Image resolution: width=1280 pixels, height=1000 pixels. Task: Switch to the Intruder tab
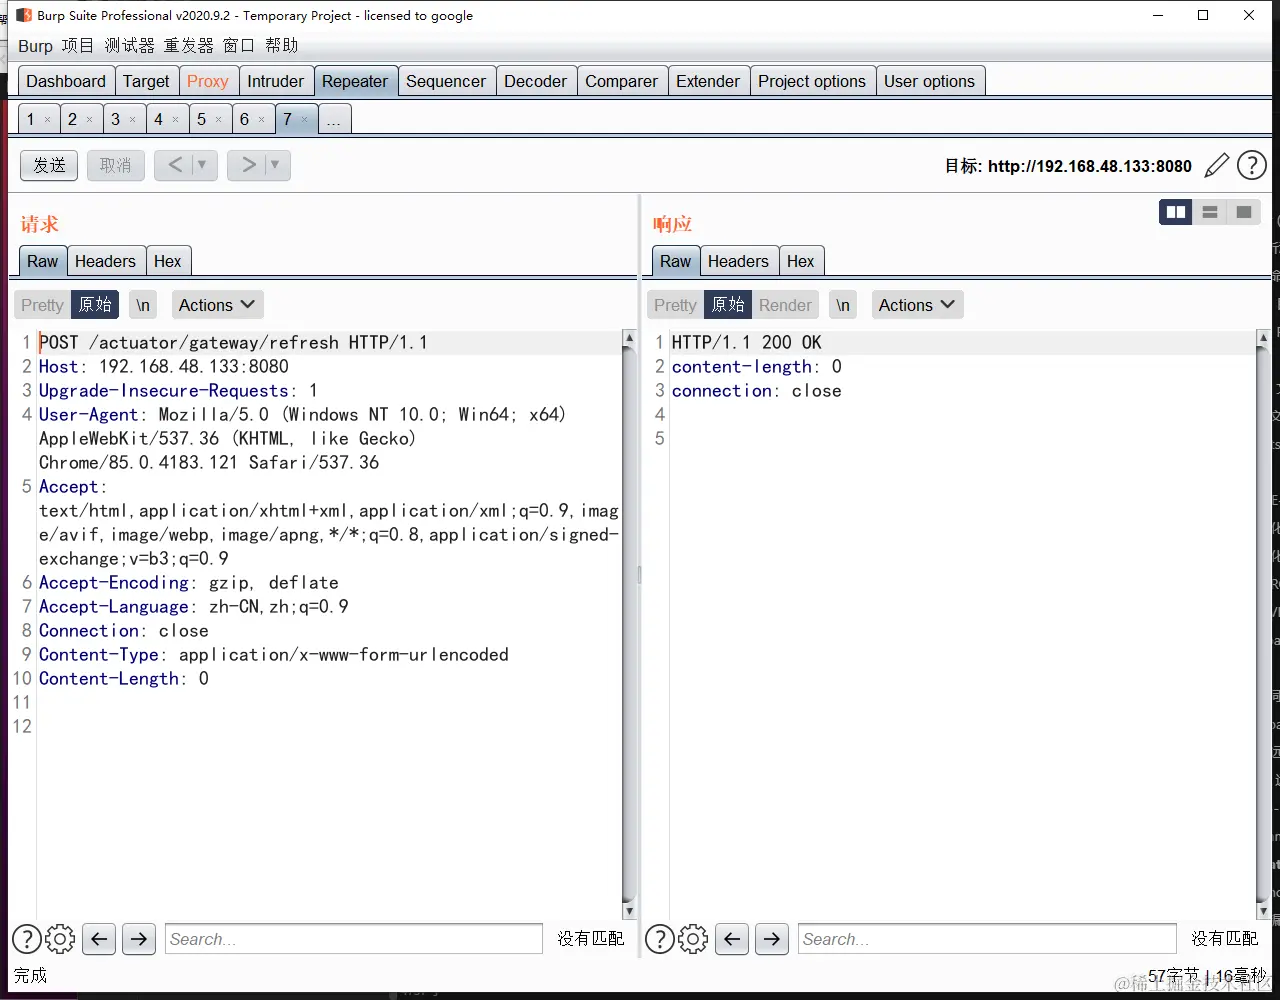coord(275,81)
